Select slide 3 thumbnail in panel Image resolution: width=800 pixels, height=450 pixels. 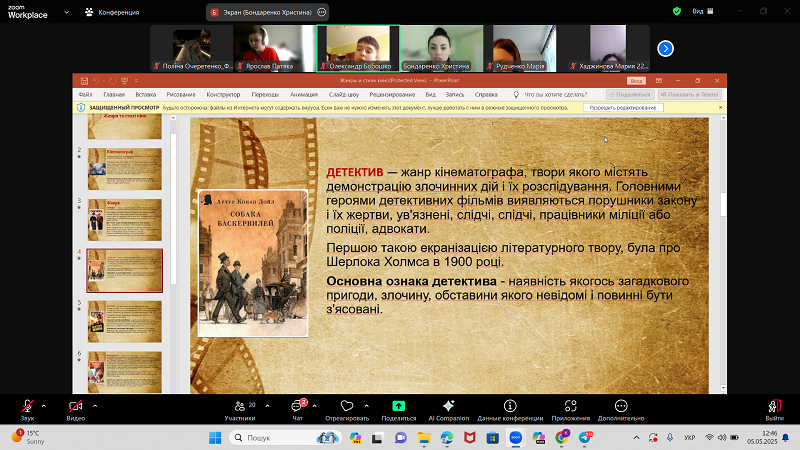point(124,220)
